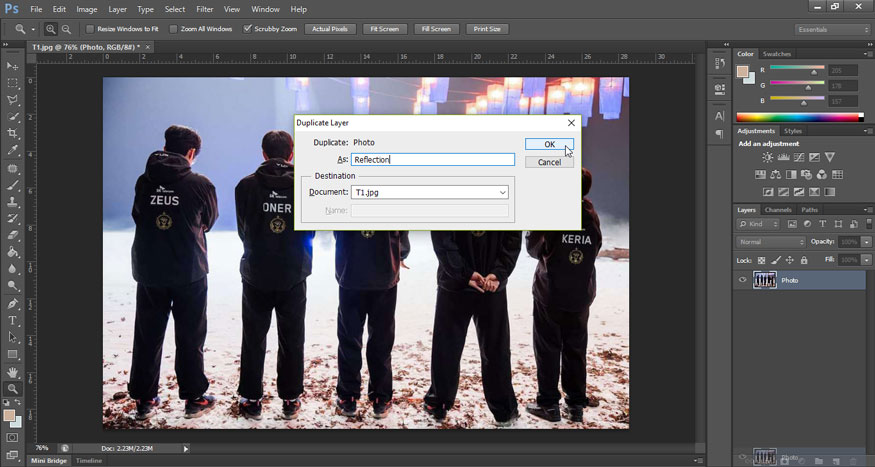This screenshot has height=467, width=875.
Task: Open the Character panel icon
Action: tap(719, 116)
